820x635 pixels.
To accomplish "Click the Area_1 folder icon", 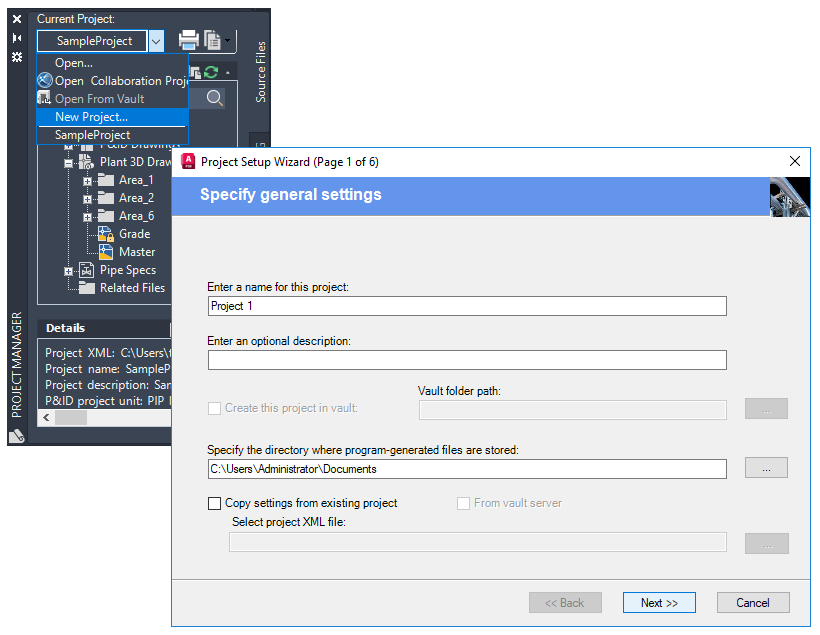I will click(106, 180).
